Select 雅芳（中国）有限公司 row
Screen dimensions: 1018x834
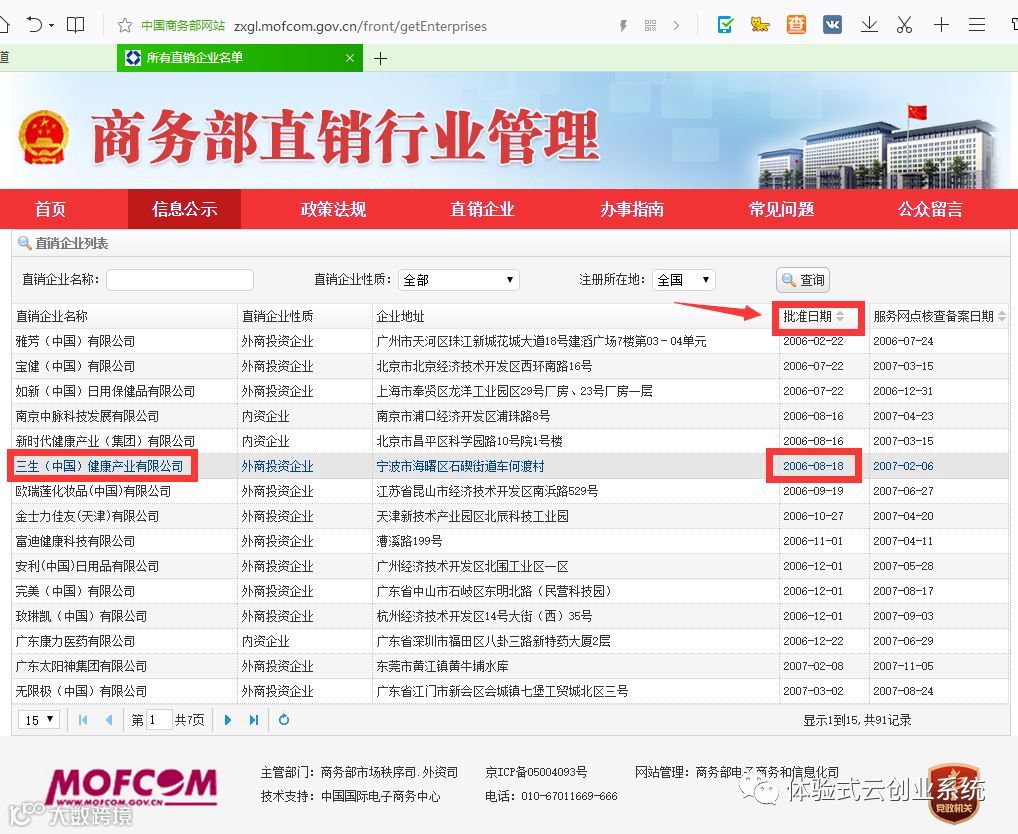click(510, 341)
